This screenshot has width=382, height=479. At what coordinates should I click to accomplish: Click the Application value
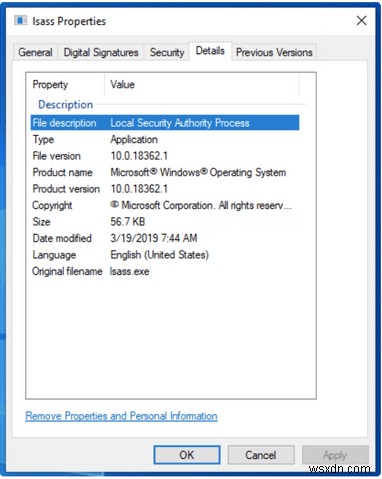pyautogui.click(x=134, y=139)
